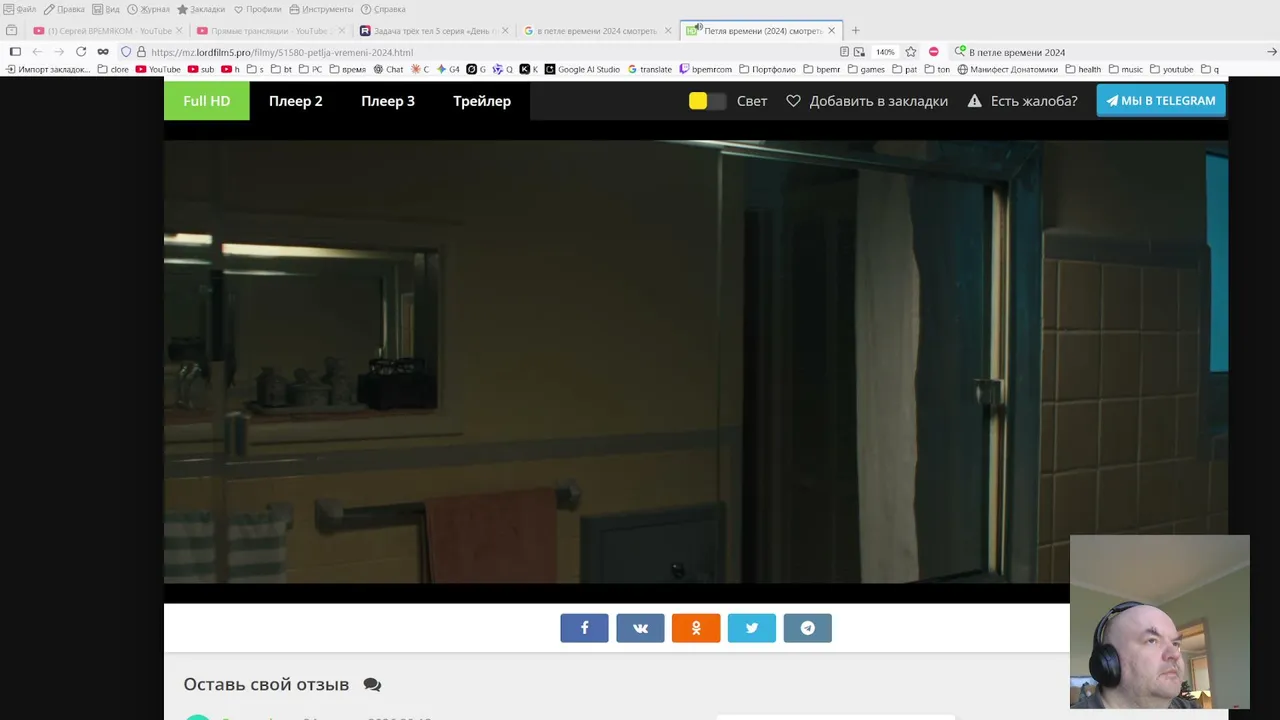The image size is (1280, 720).
Task: Open the Chat bookmark
Action: (388, 70)
